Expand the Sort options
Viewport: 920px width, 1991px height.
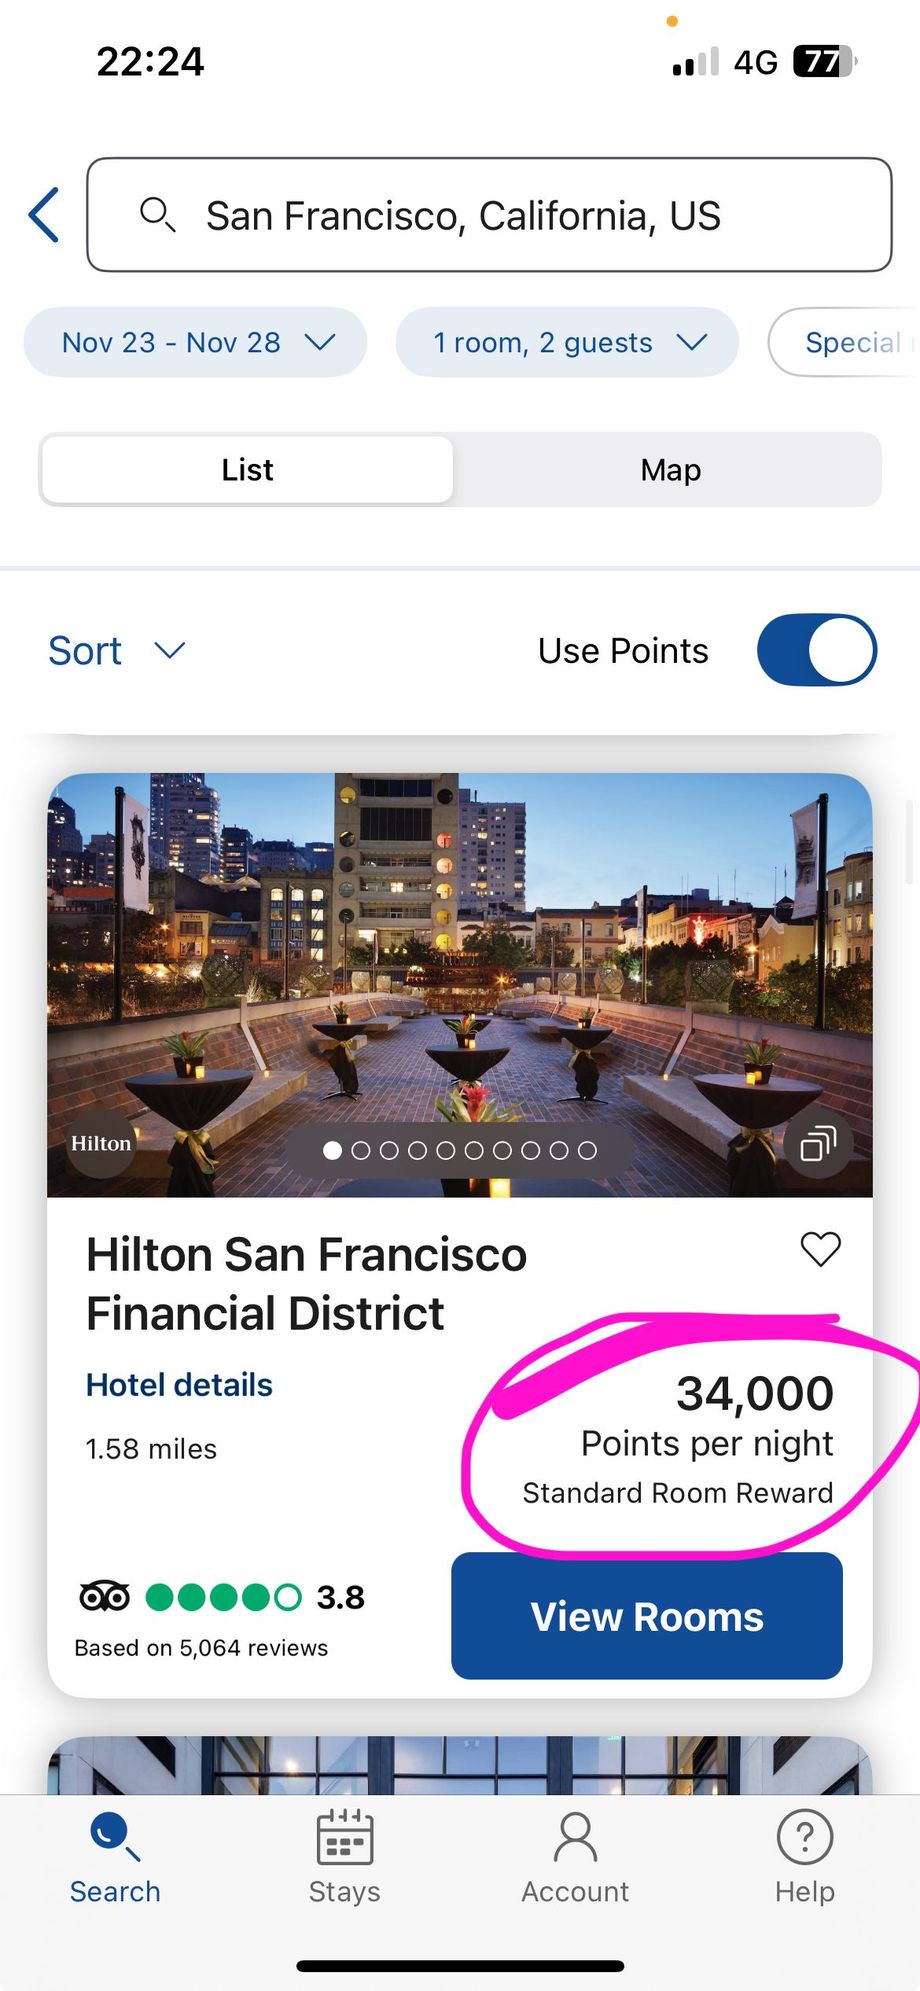tap(116, 651)
